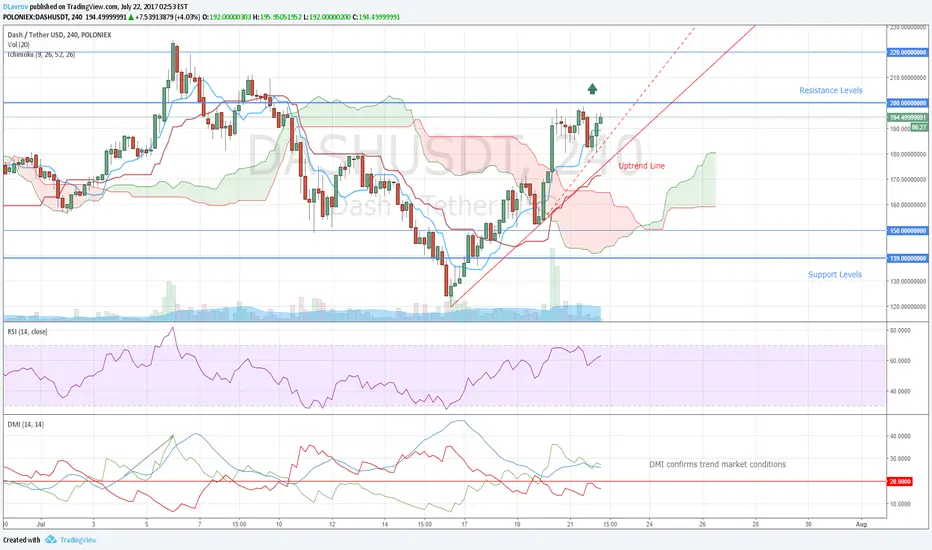Click the TradingView cloud logo icon
This screenshot has height=550, width=932.
[x=51, y=539]
